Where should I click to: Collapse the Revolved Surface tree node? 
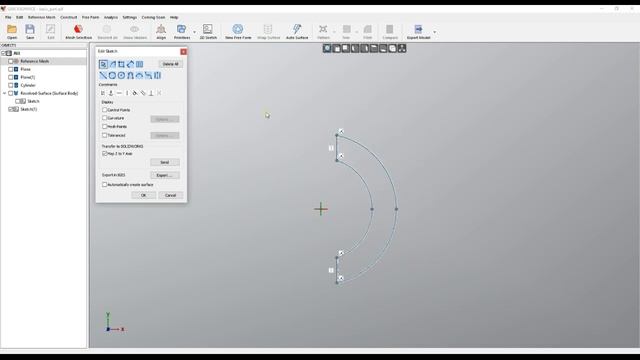[x=4, y=93]
